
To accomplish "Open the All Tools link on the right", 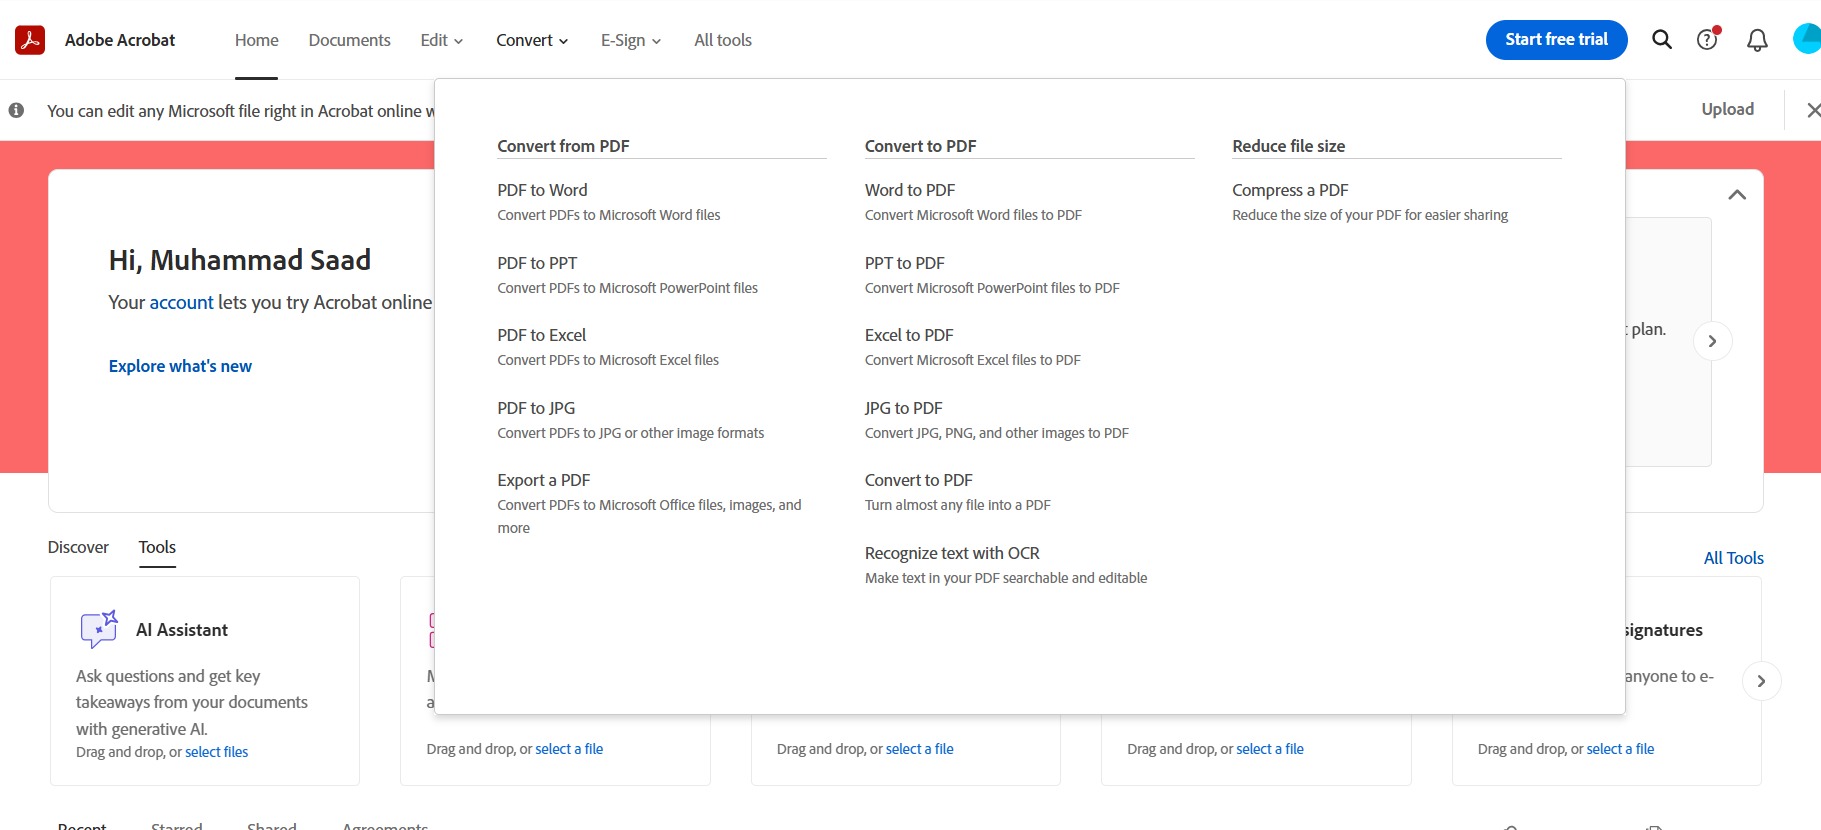I will pyautogui.click(x=1733, y=558).
